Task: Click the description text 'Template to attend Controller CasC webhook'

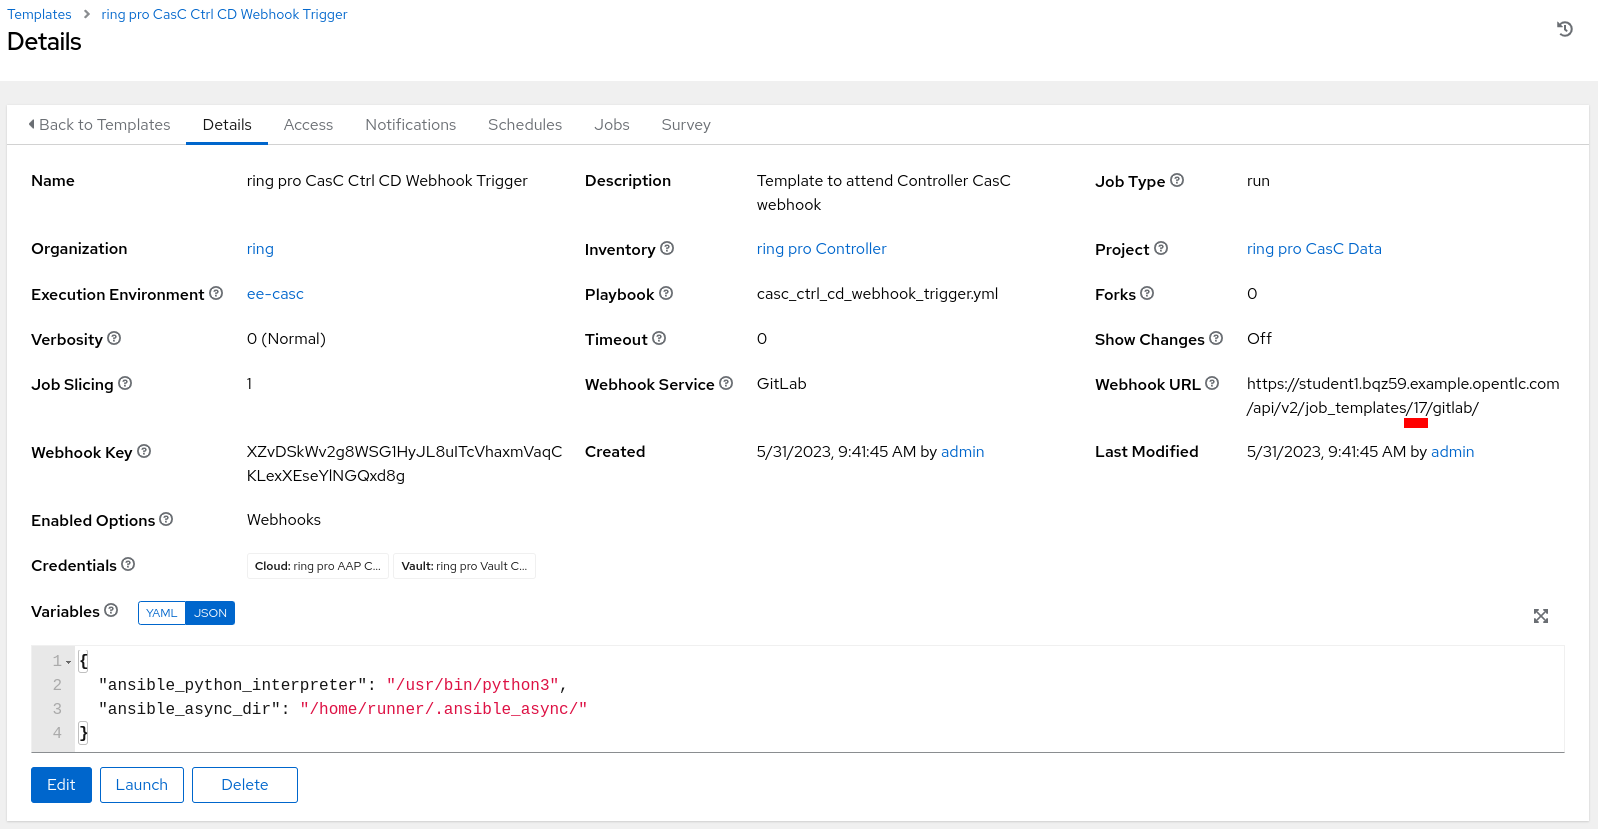Action: [x=884, y=193]
